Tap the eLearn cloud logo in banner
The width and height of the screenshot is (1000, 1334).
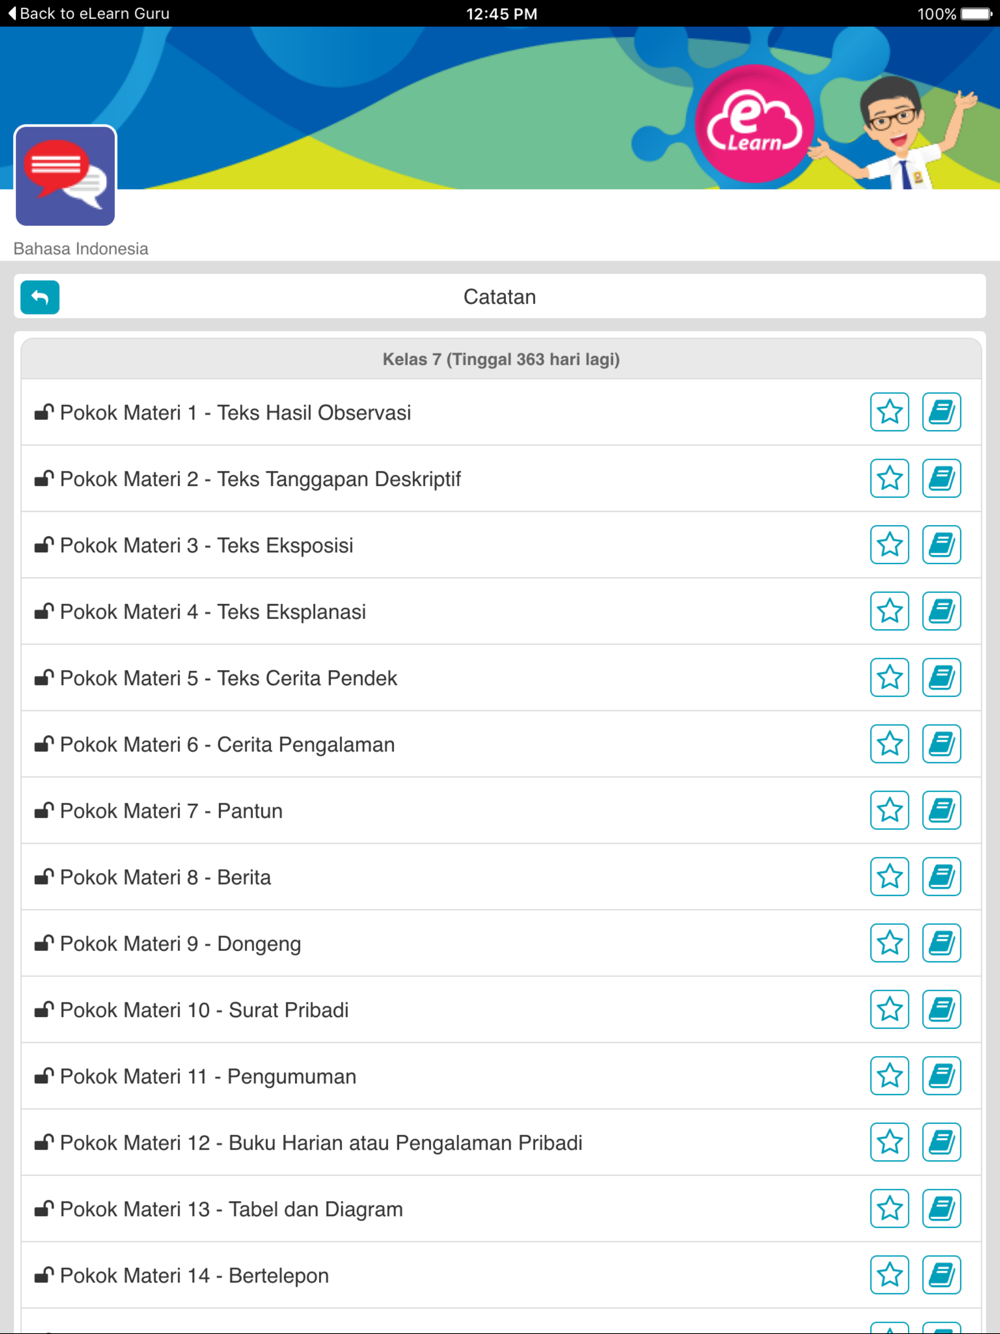coord(754,125)
